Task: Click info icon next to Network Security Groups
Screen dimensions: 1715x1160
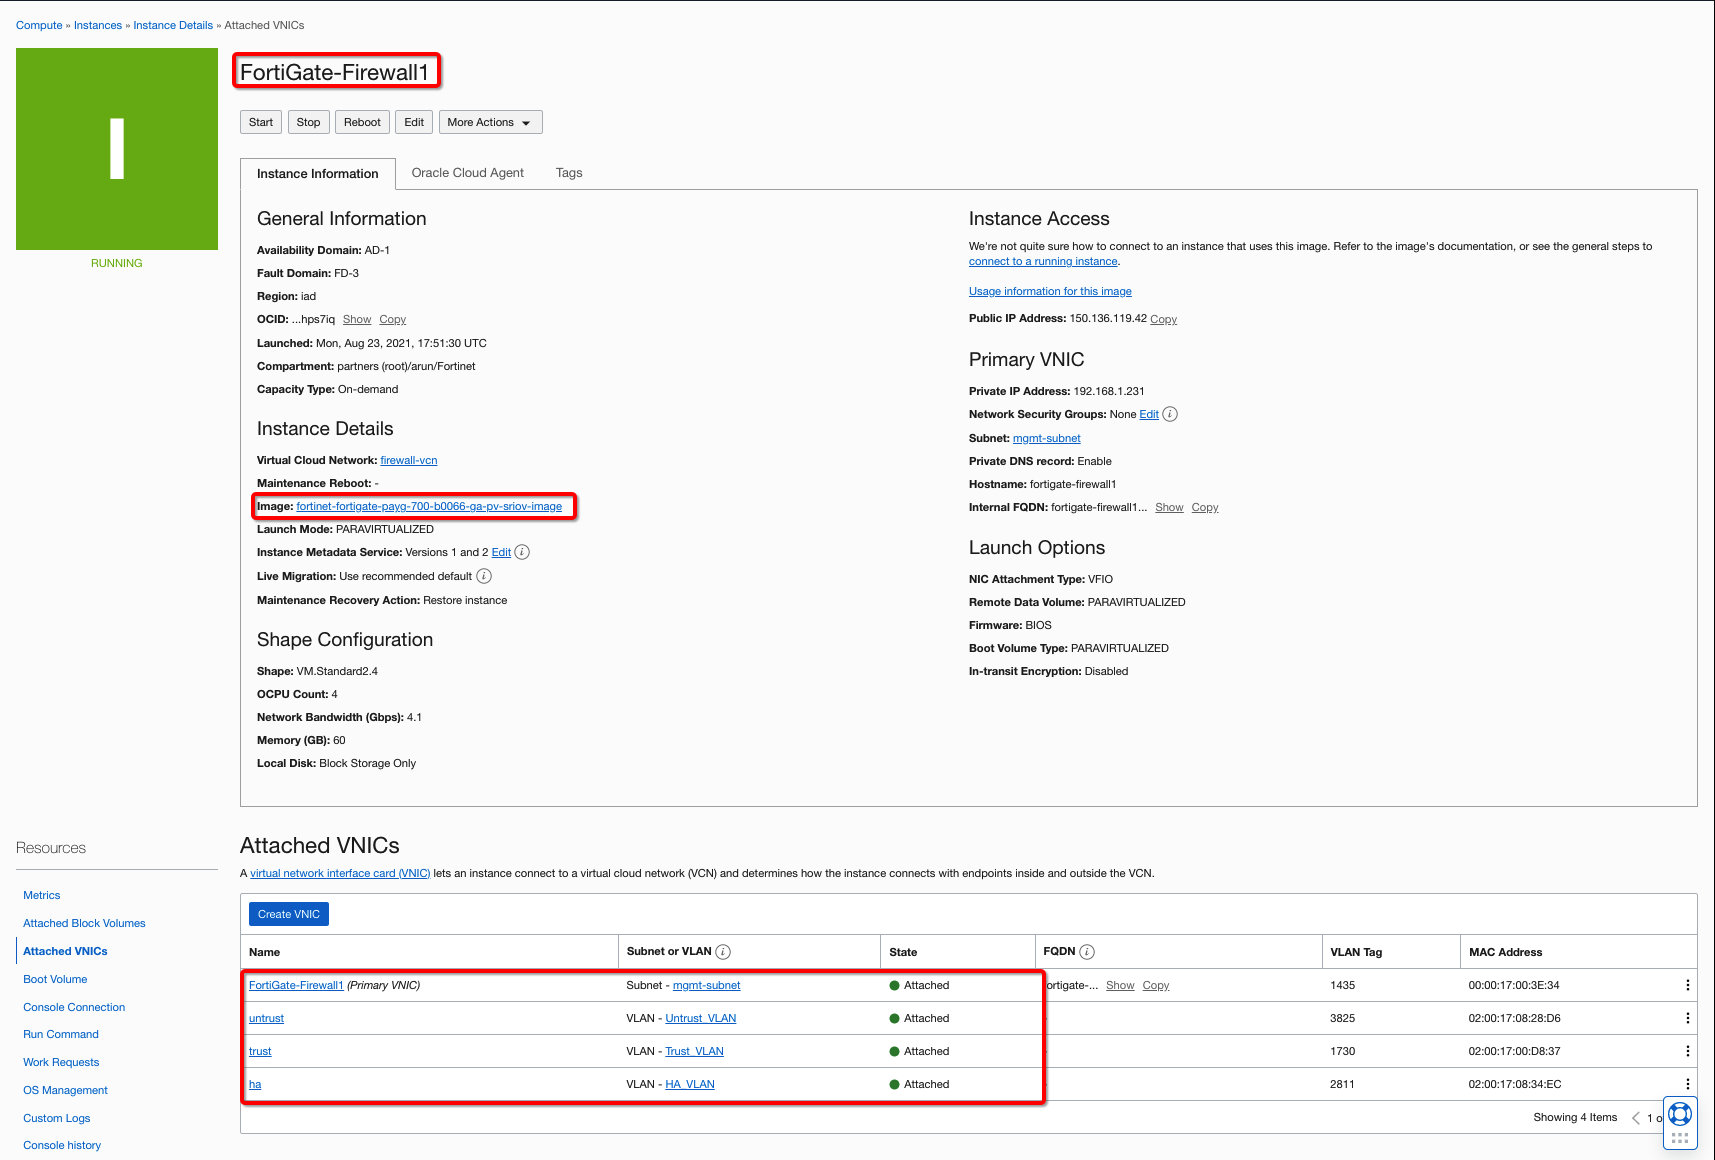Action: pyautogui.click(x=1170, y=414)
